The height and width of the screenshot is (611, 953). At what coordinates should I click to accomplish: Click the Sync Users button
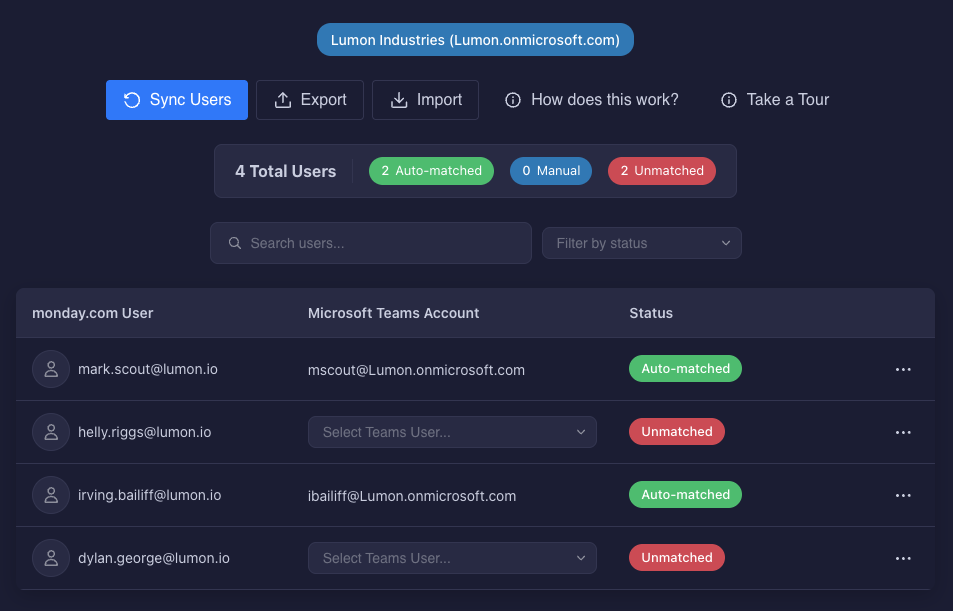(x=177, y=100)
